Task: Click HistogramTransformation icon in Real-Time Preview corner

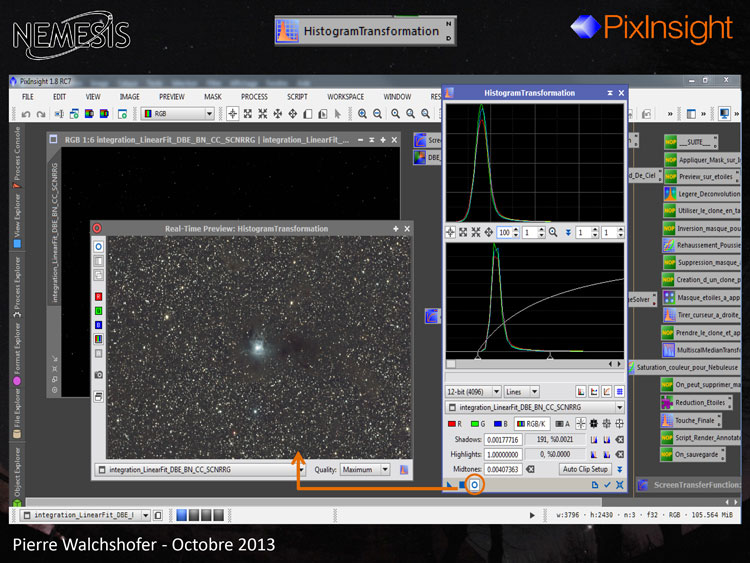Action: coord(404,470)
